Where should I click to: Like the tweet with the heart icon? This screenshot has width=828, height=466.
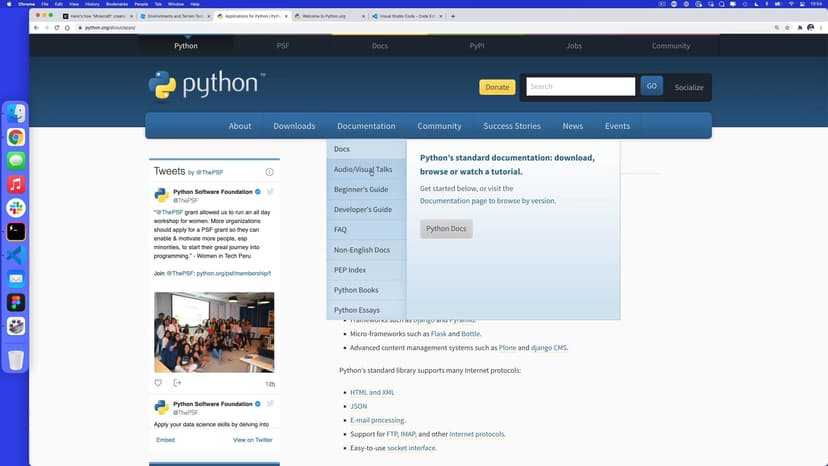tap(158, 383)
